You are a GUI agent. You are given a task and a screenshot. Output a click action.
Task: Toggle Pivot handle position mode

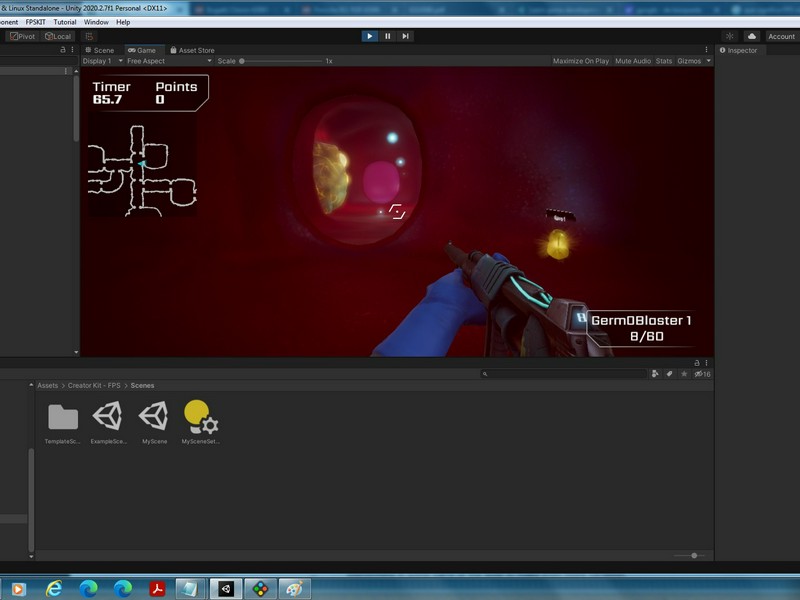point(22,36)
